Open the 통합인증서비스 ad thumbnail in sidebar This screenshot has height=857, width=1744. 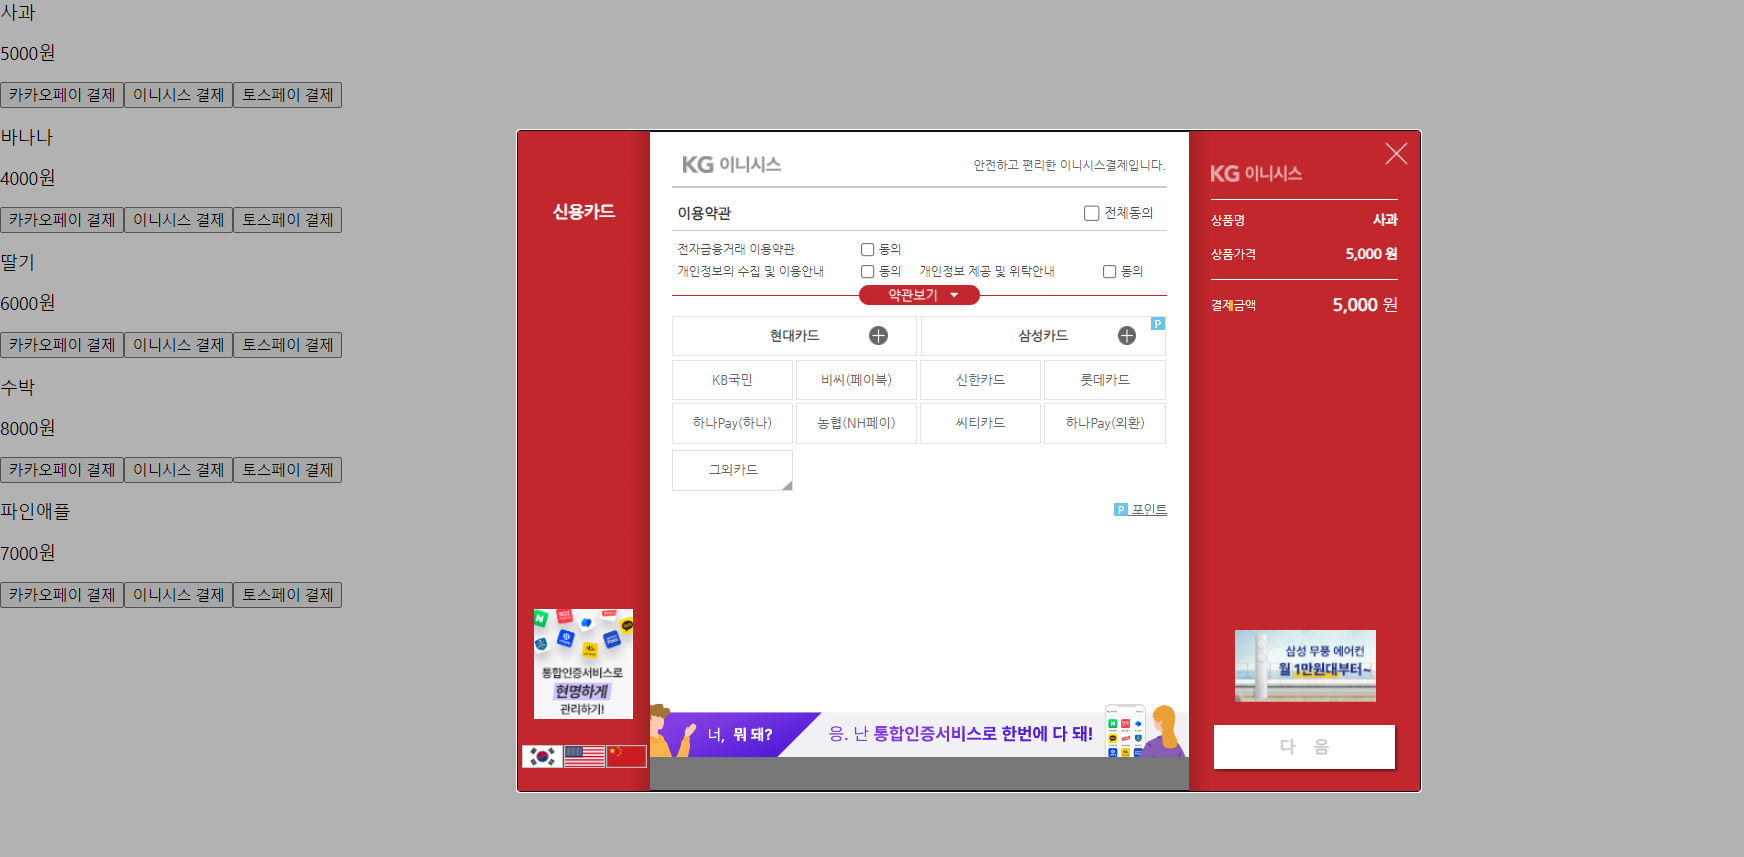[583, 664]
